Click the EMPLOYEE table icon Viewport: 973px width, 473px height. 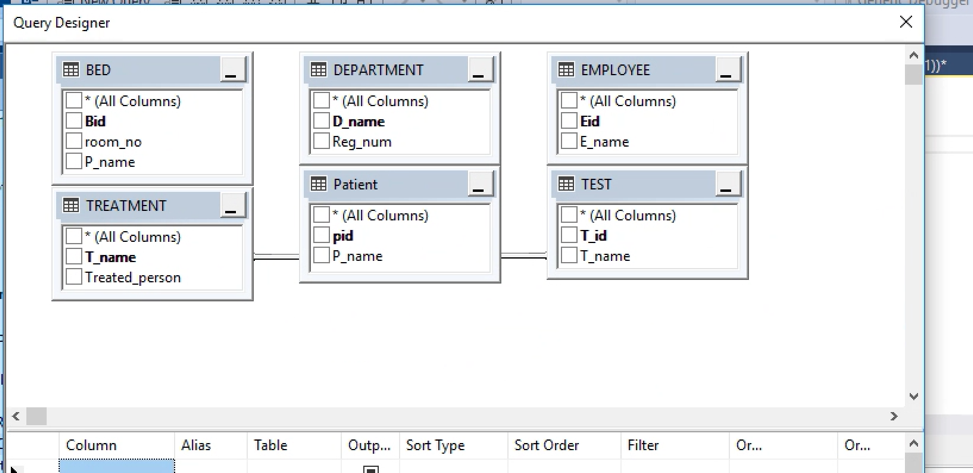point(566,70)
